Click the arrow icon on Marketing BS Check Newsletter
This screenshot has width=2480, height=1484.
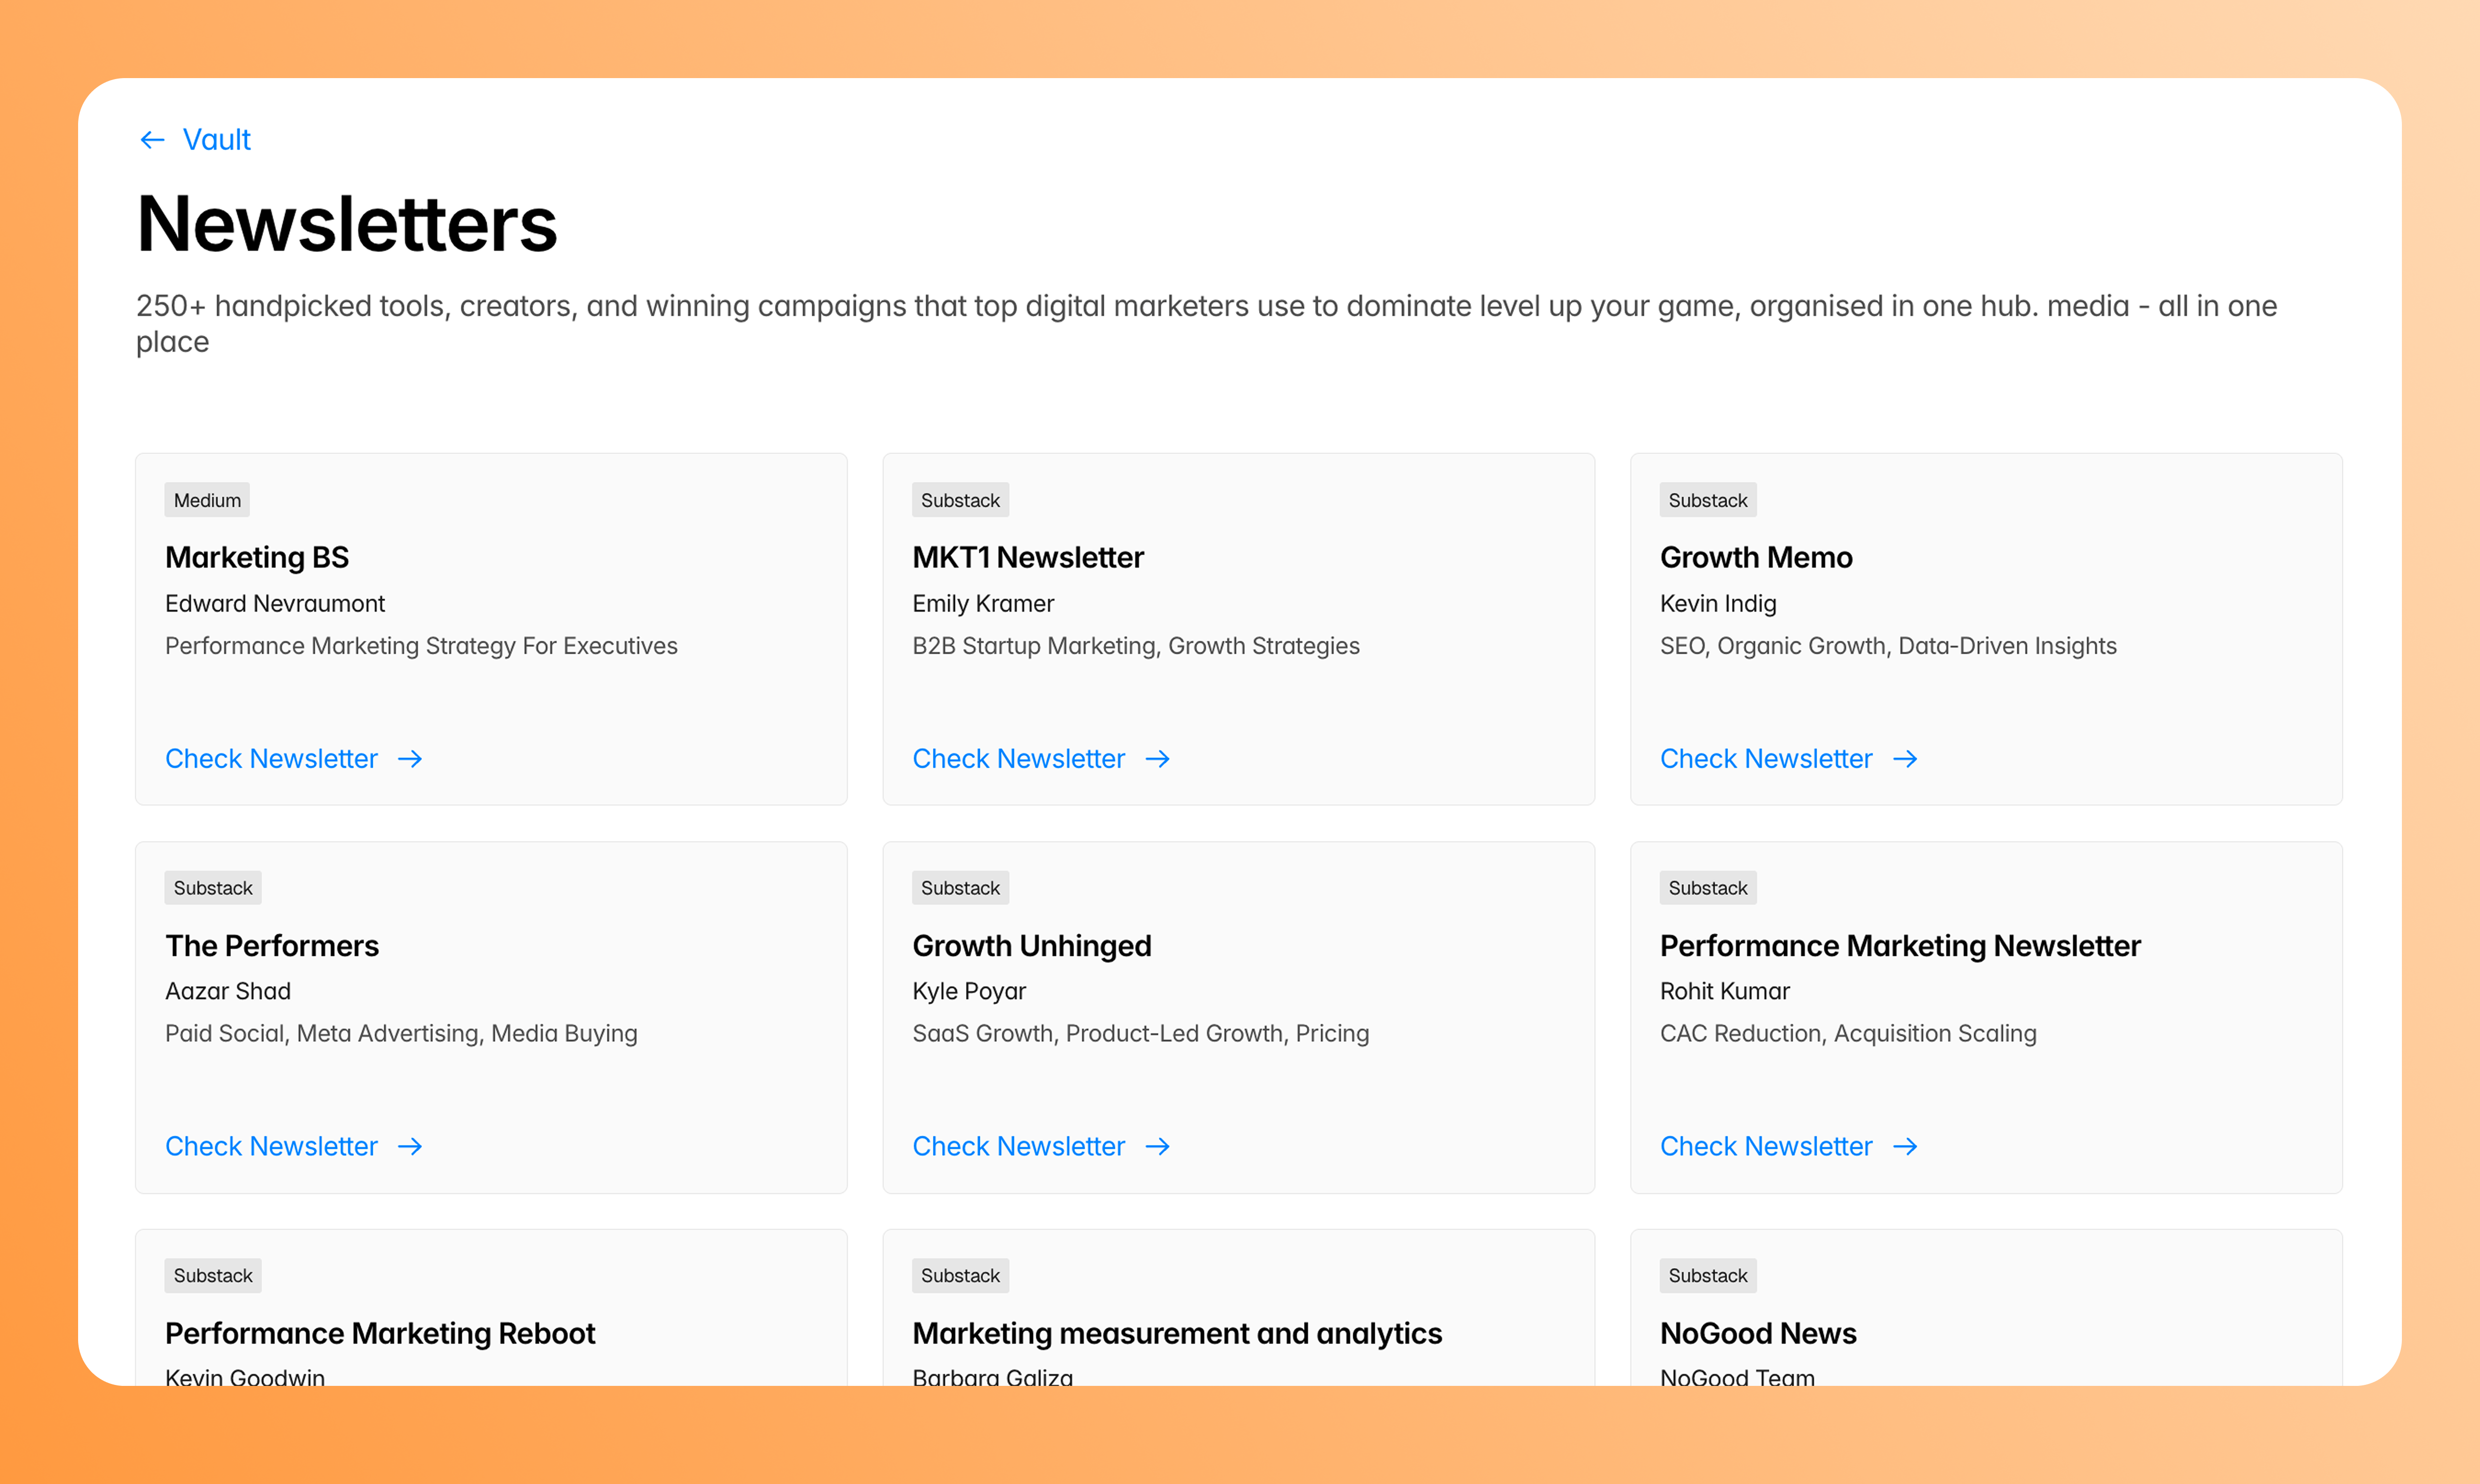(x=411, y=759)
